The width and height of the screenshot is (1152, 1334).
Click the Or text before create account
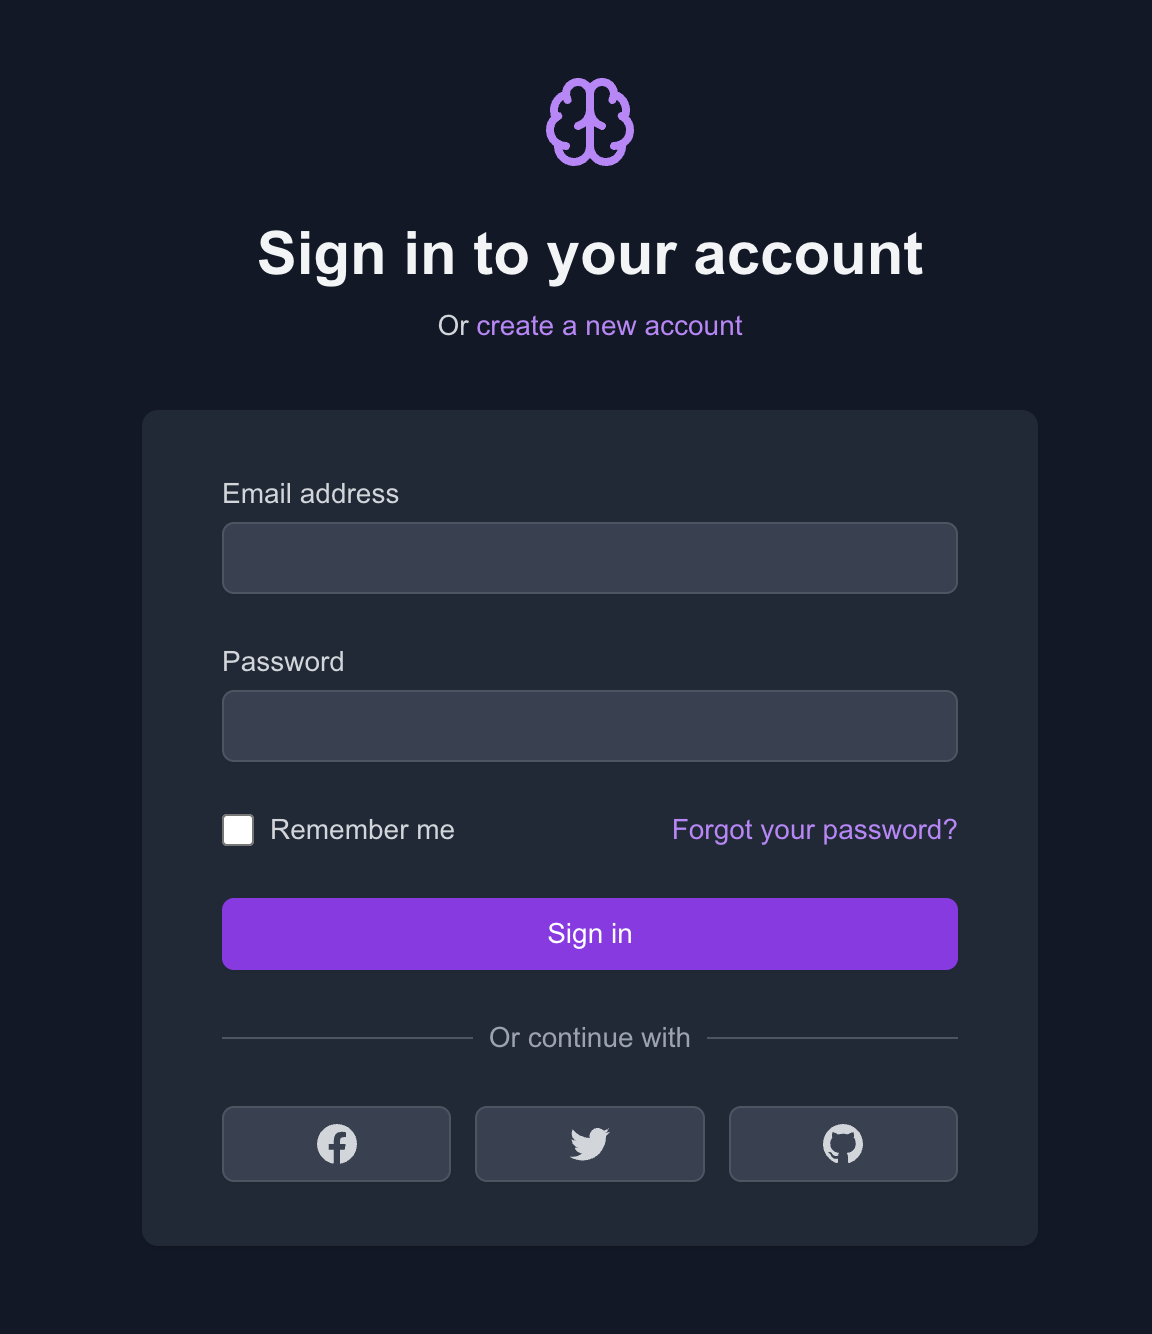[x=453, y=326]
